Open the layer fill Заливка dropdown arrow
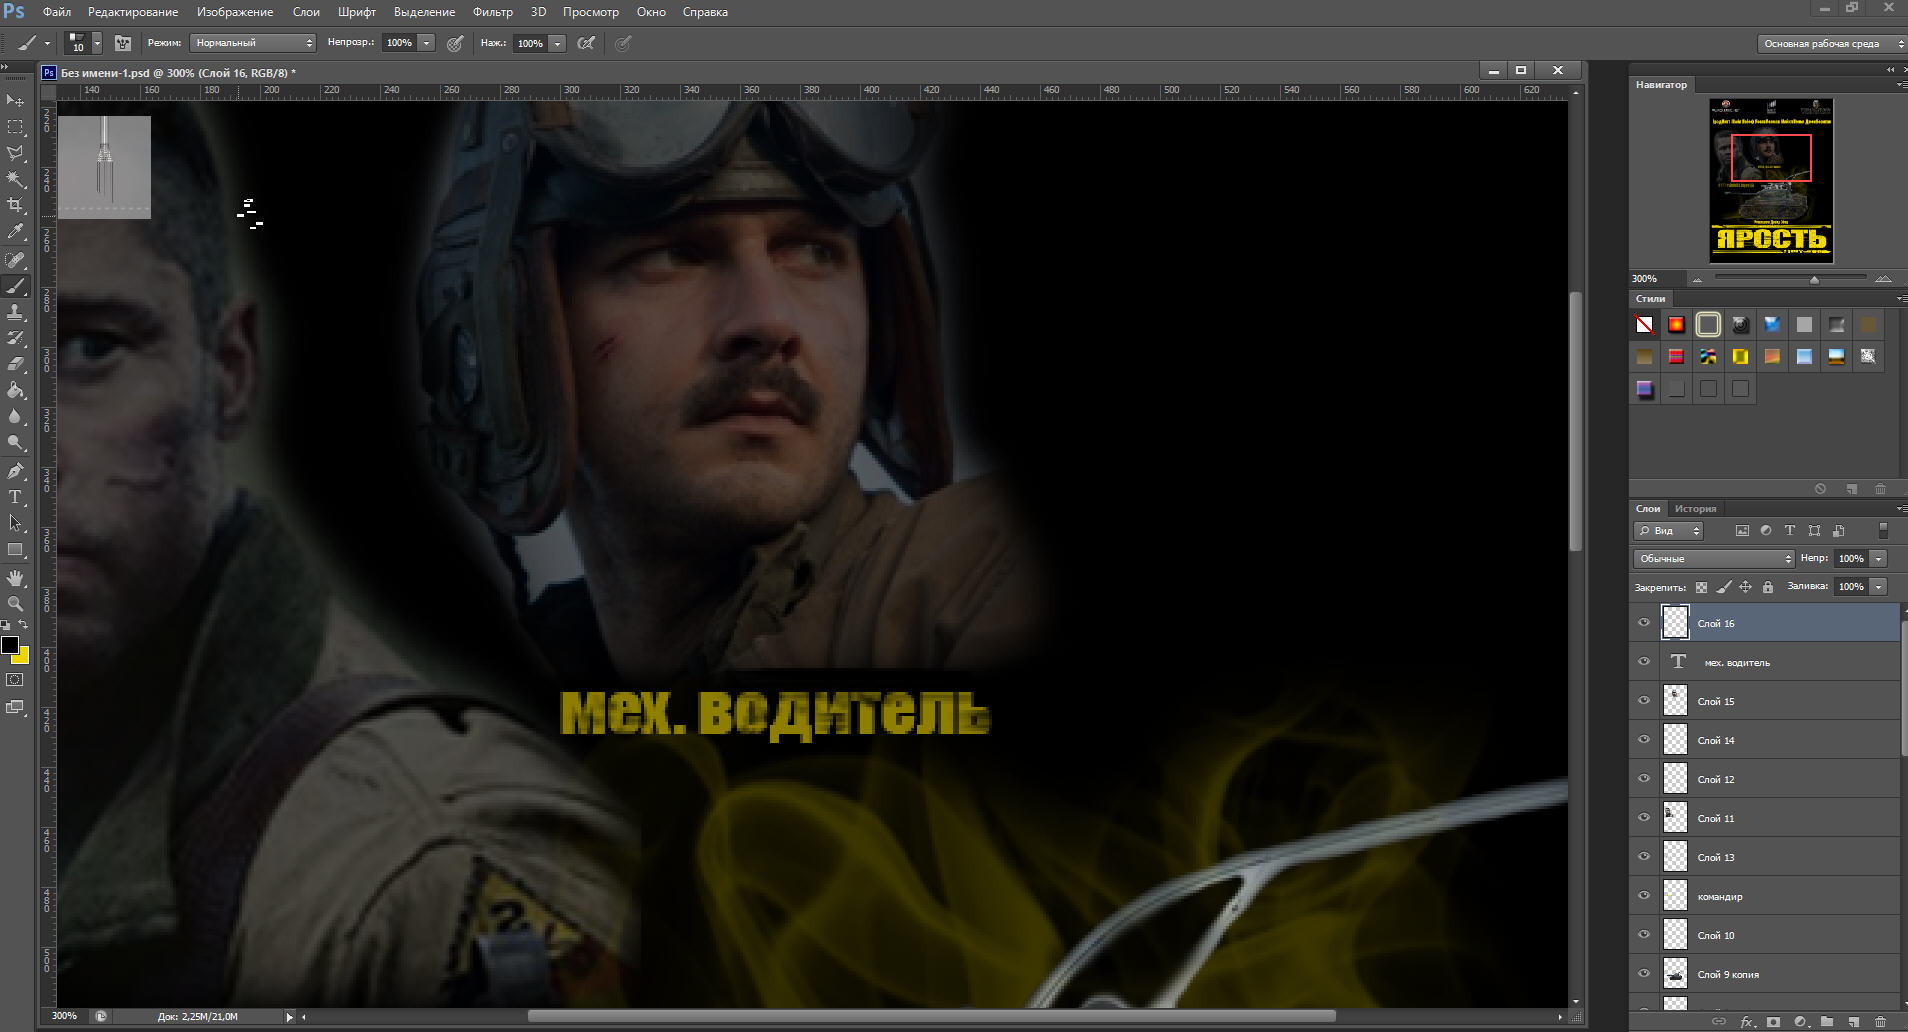 point(1879,586)
